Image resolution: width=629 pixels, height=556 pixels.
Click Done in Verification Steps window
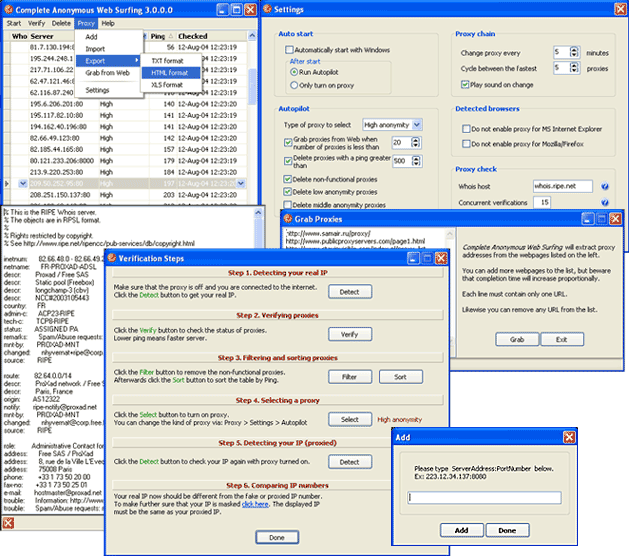coord(277,537)
